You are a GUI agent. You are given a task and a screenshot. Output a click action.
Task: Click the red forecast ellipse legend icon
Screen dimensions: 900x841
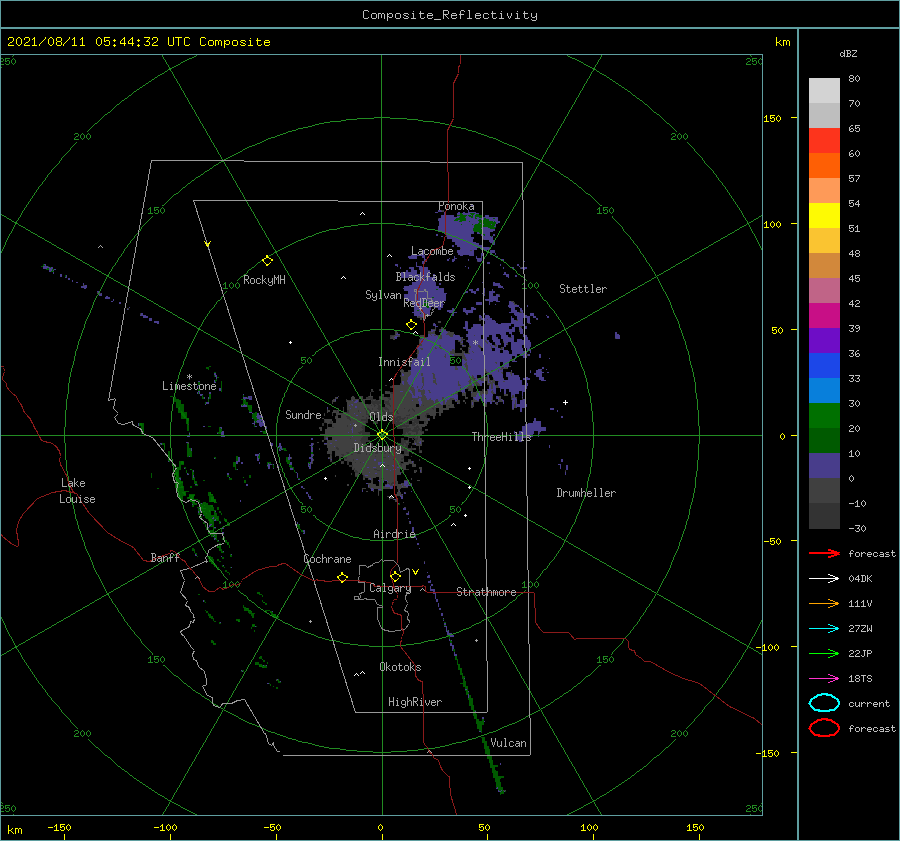[x=824, y=728]
